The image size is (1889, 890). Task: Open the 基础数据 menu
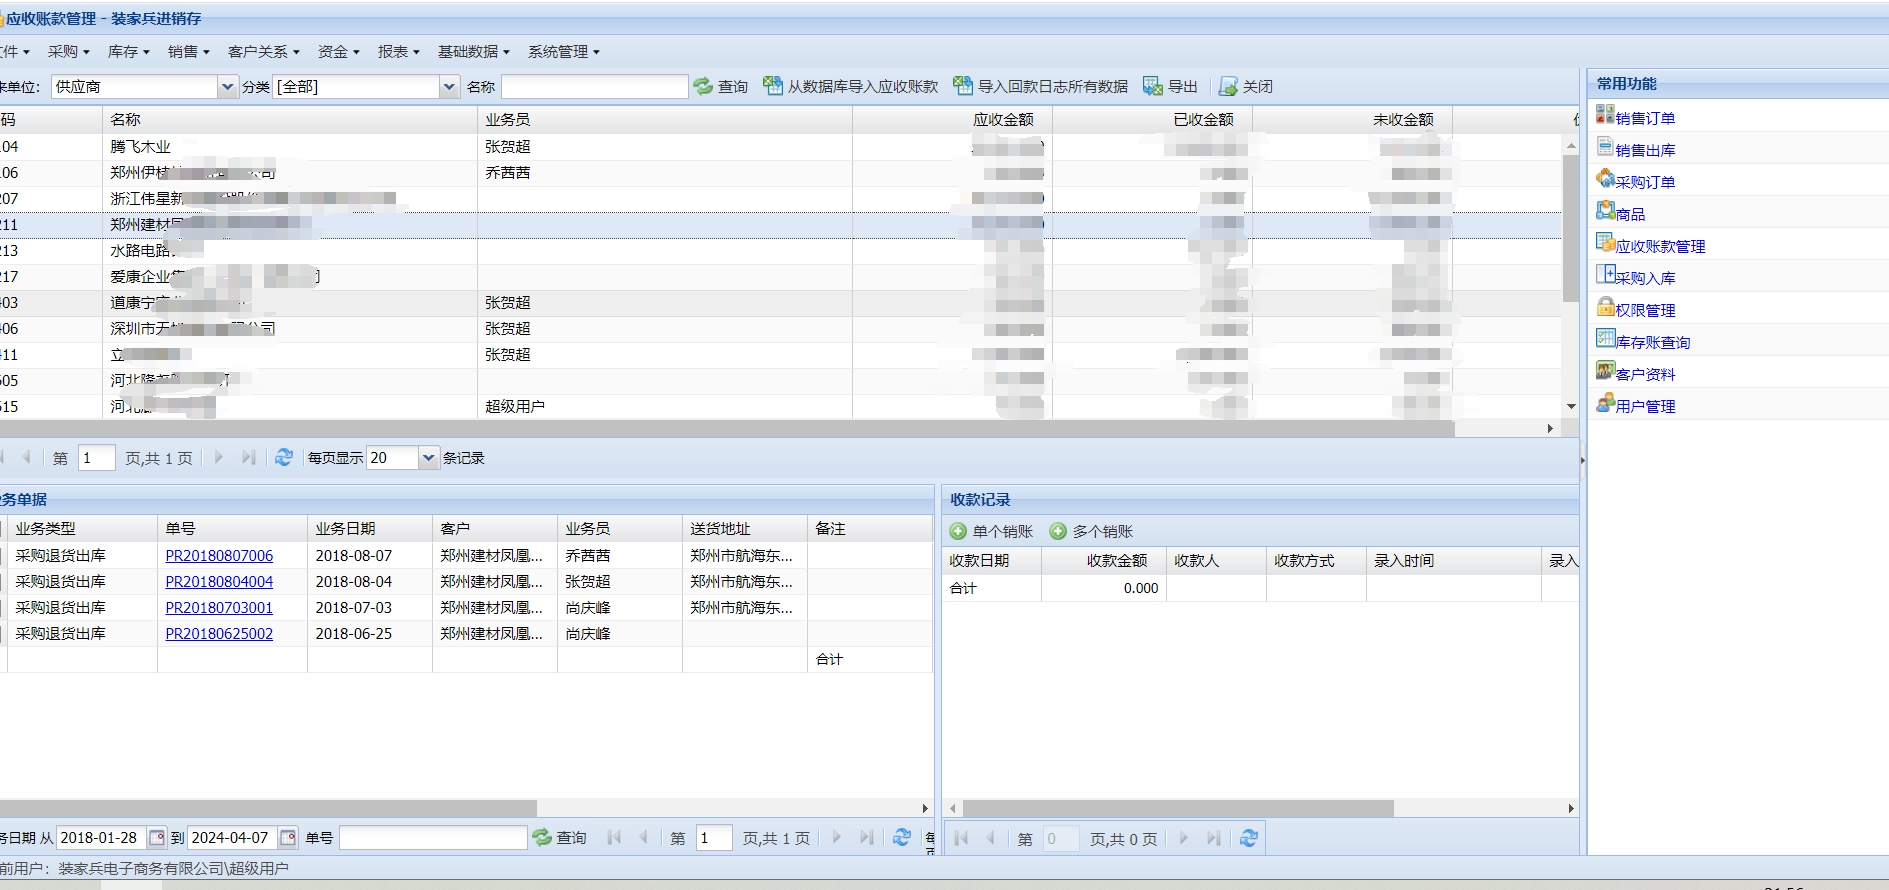tap(473, 51)
